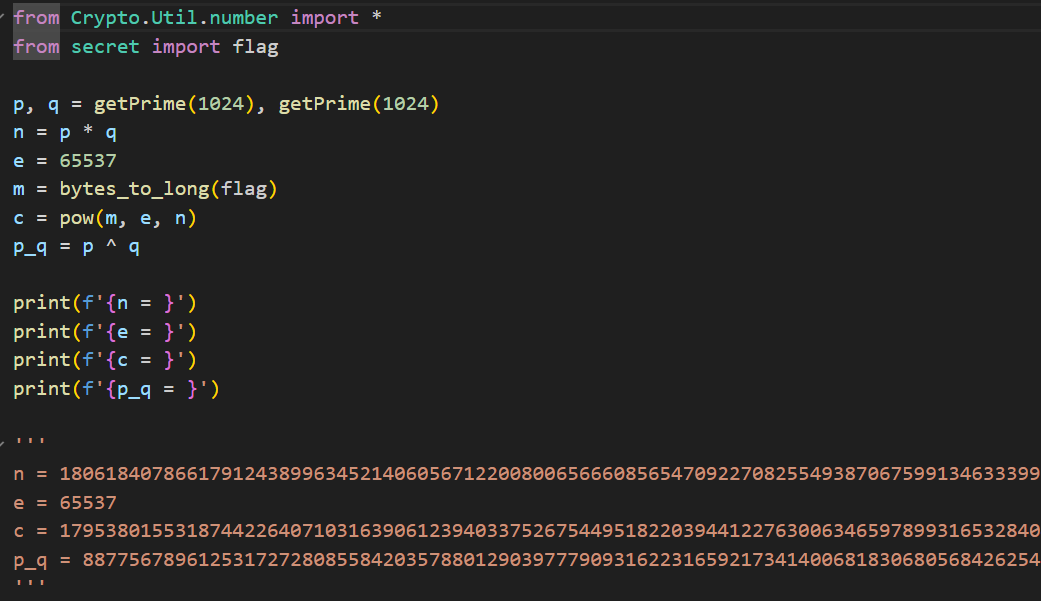Viewport: 1041px width, 601px height.
Task: Collapse the docstring fold chevron
Action: pyautogui.click(x=4, y=441)
